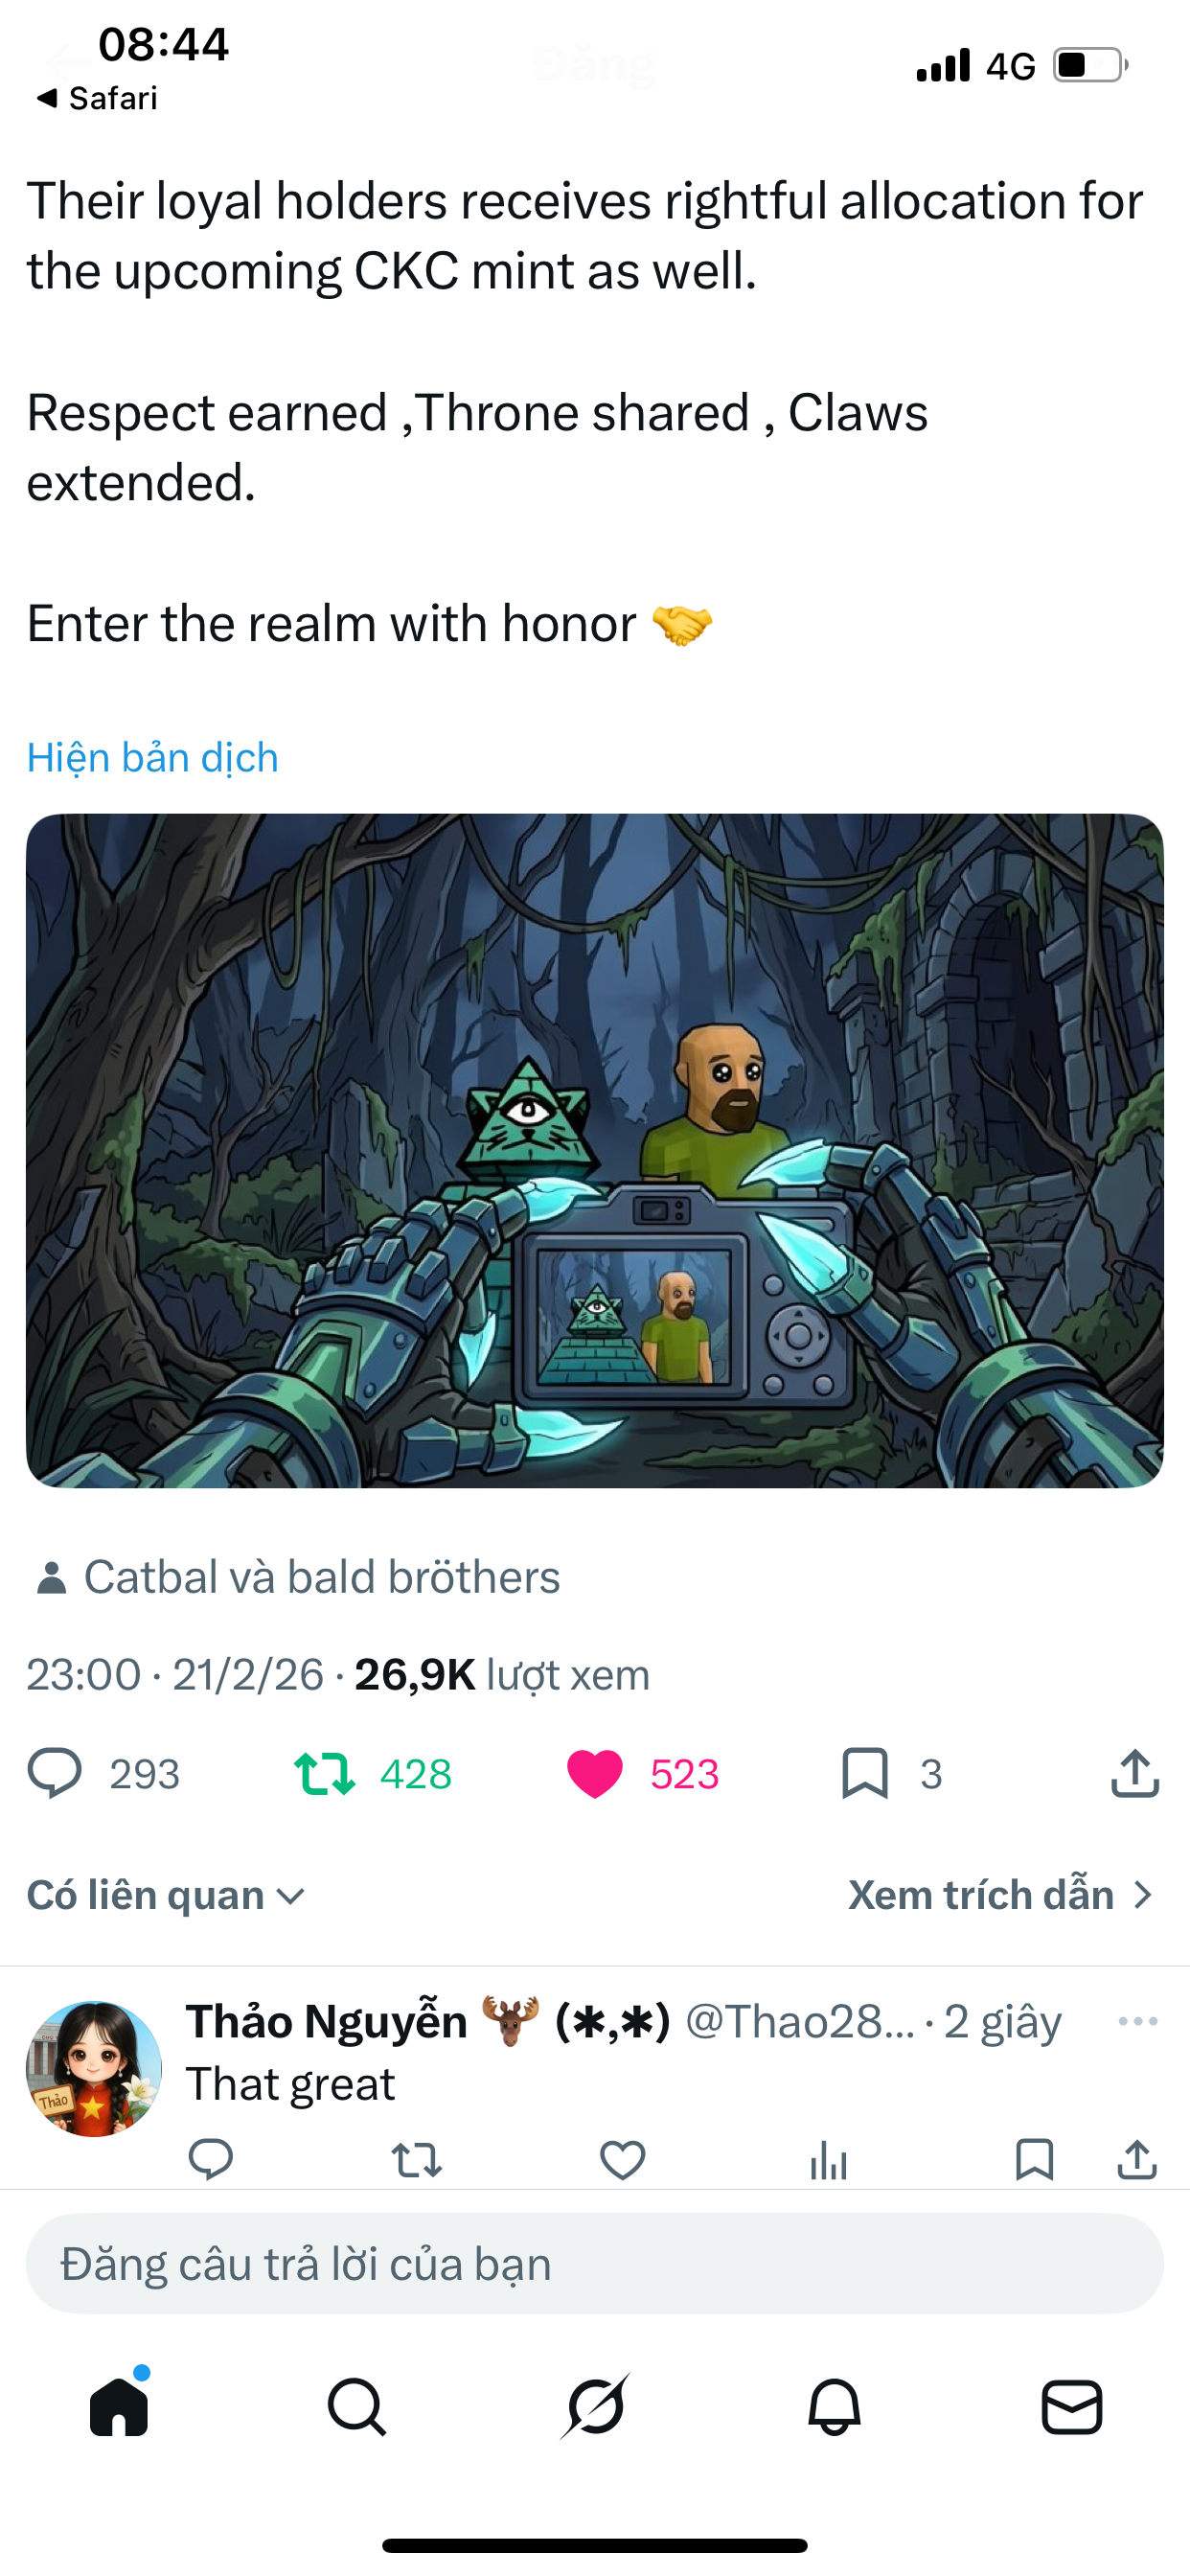The image size is (1190, 2576).
Task: Open the Notifications bell tab
Action: (834, 2406)
